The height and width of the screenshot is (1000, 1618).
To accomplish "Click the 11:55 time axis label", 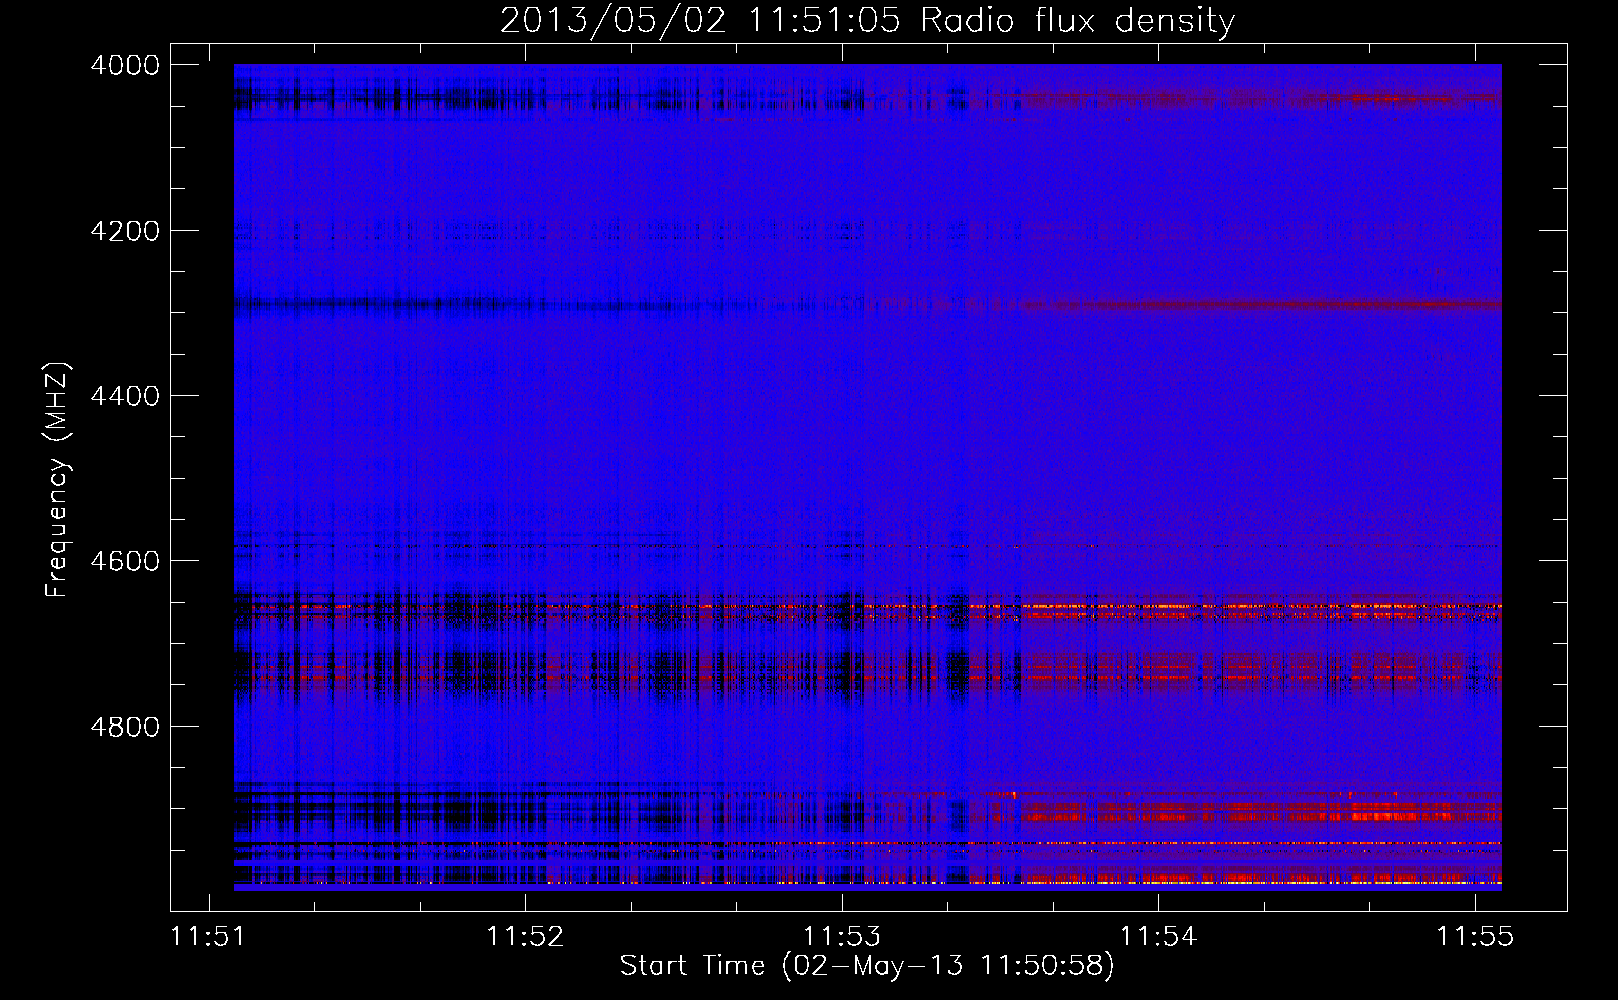I will (x=1475, y=936).
